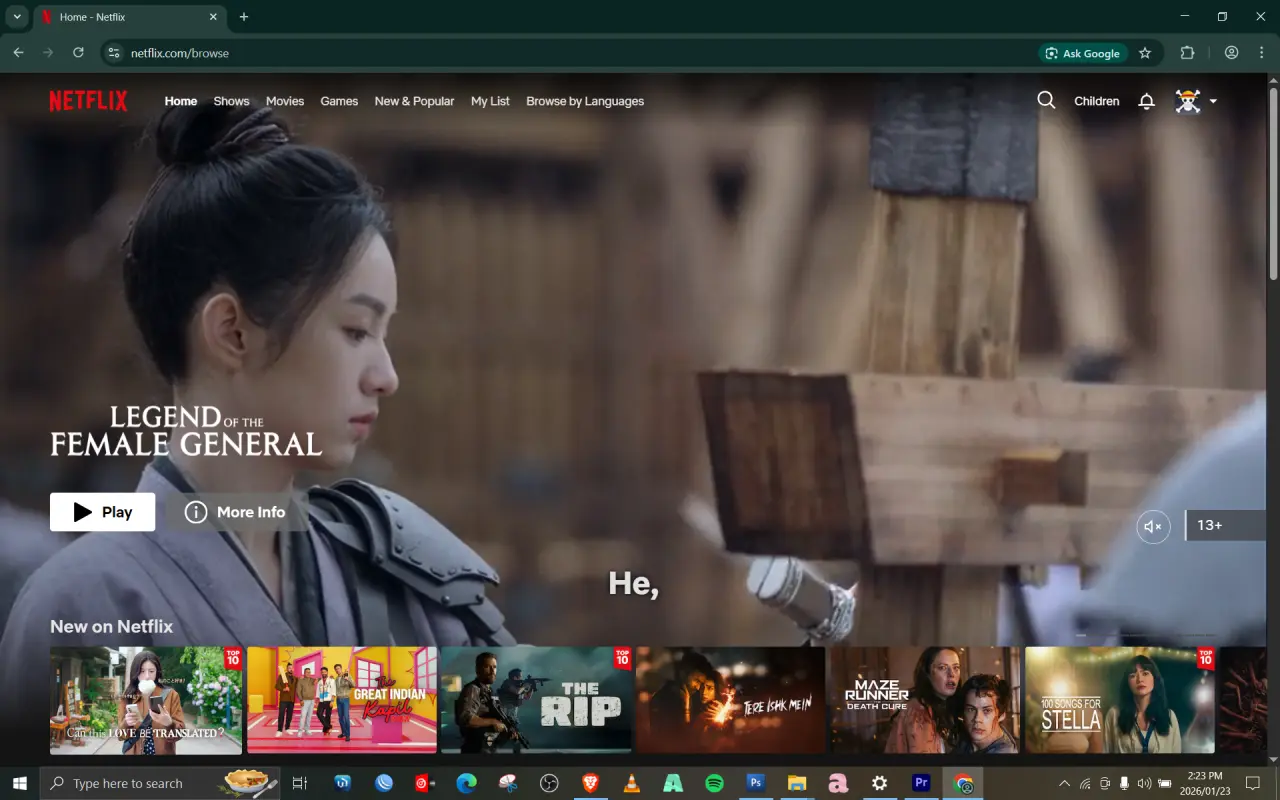Open the Chrome profile icon
Screen dimensions: 1280x800
1231,53
